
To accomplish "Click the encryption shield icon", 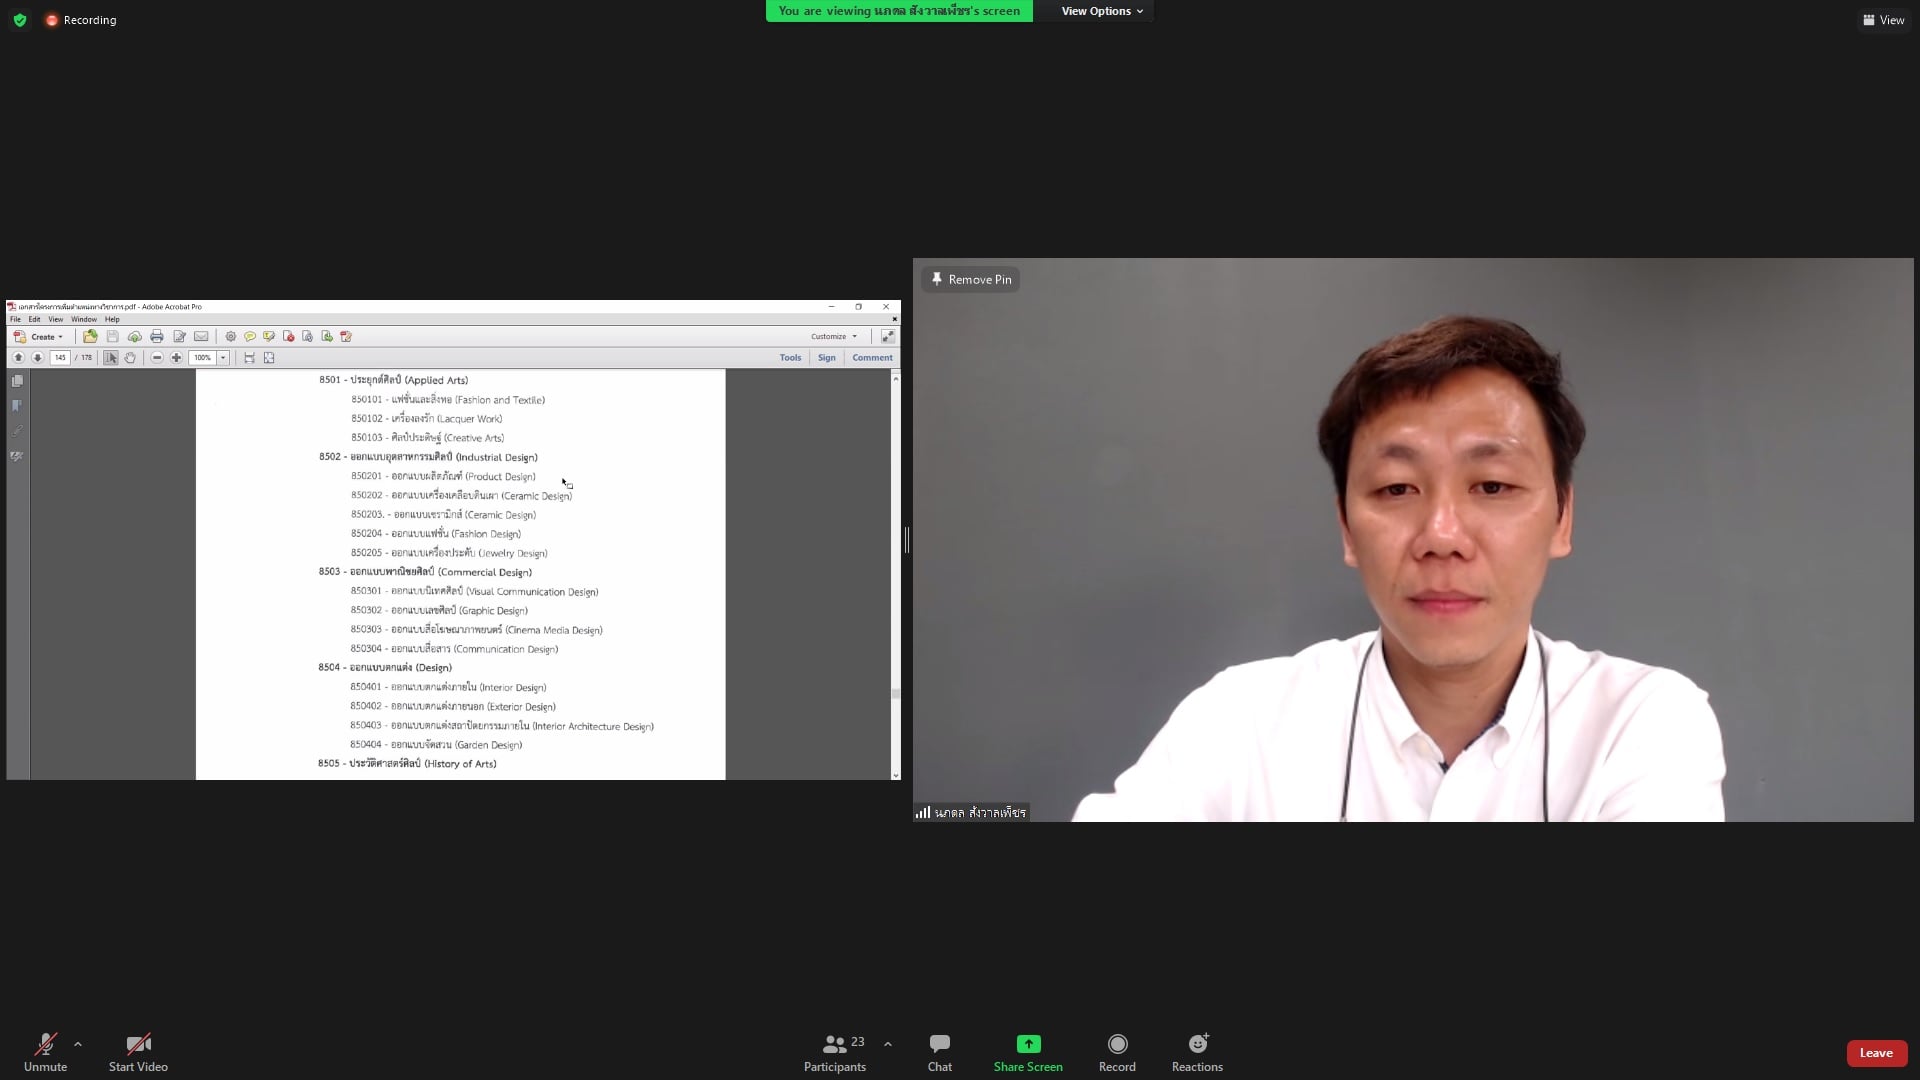I will click(x=20, y=20).
